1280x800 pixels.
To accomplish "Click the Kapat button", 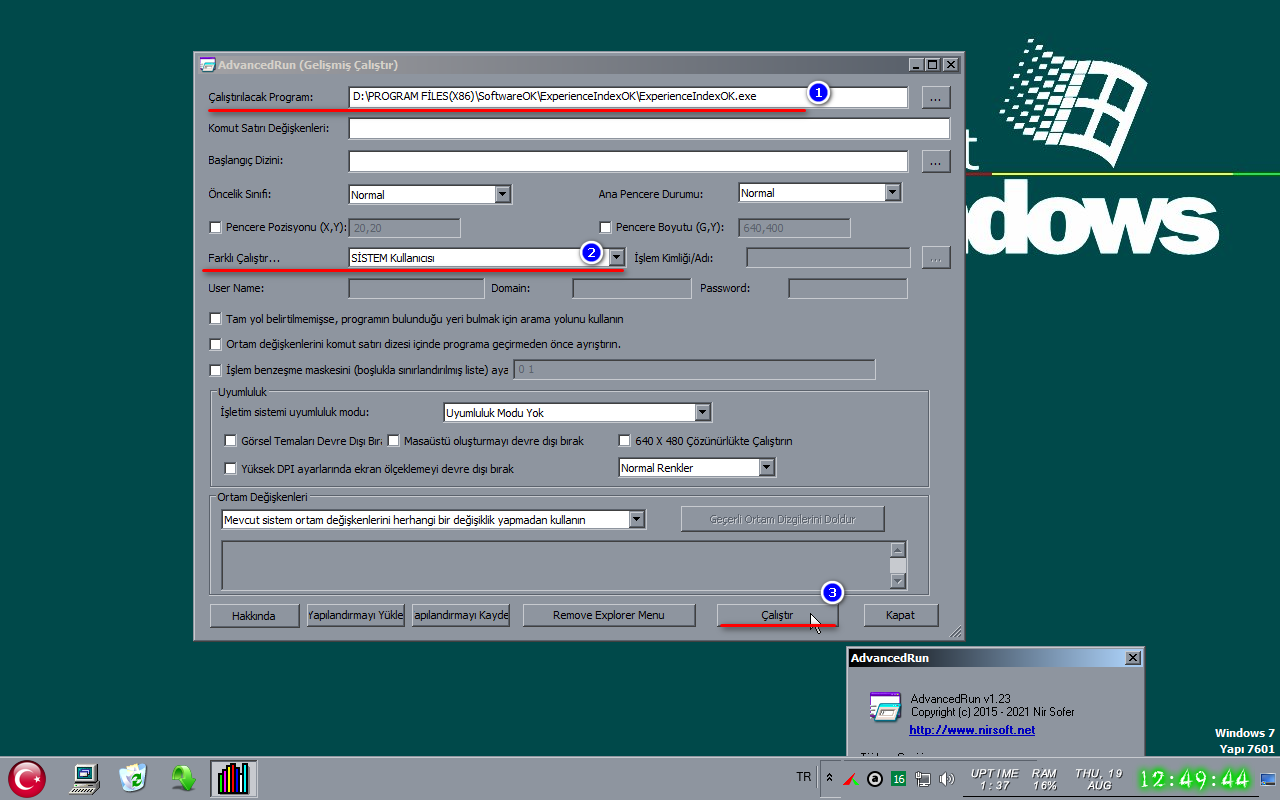I will coord(901,615).
